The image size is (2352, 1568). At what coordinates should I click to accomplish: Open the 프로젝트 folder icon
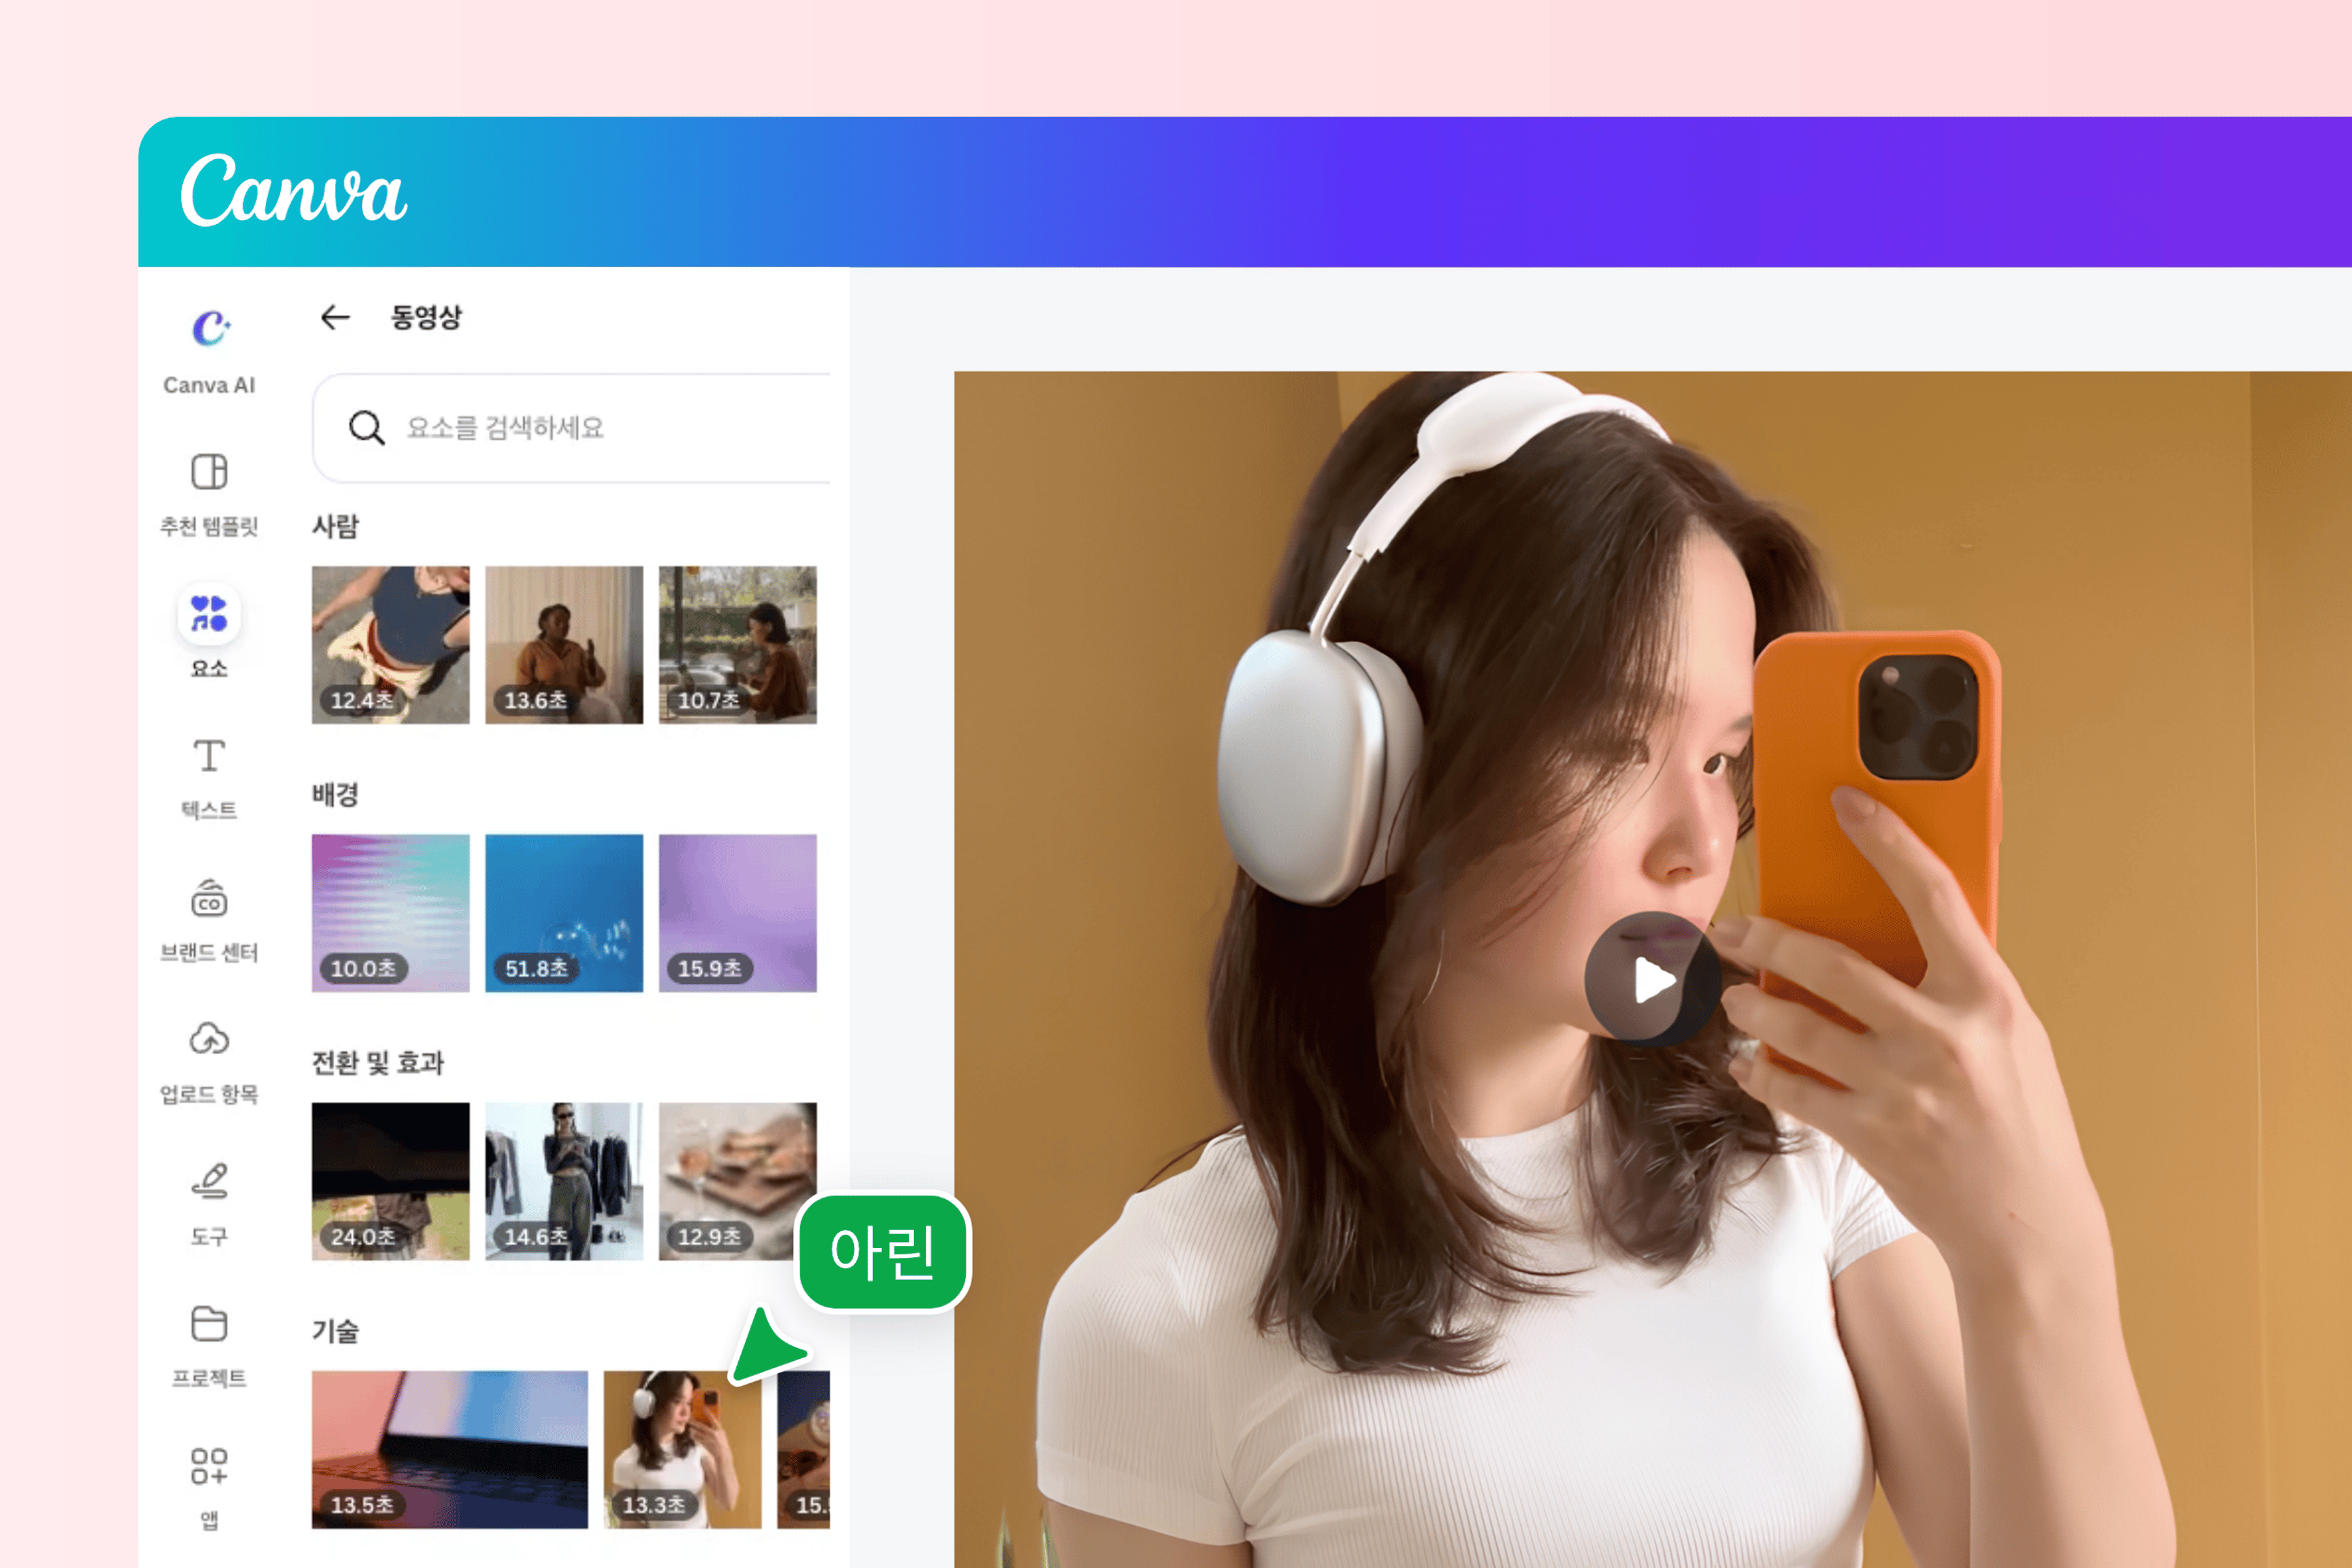[x=209, y=1323]
